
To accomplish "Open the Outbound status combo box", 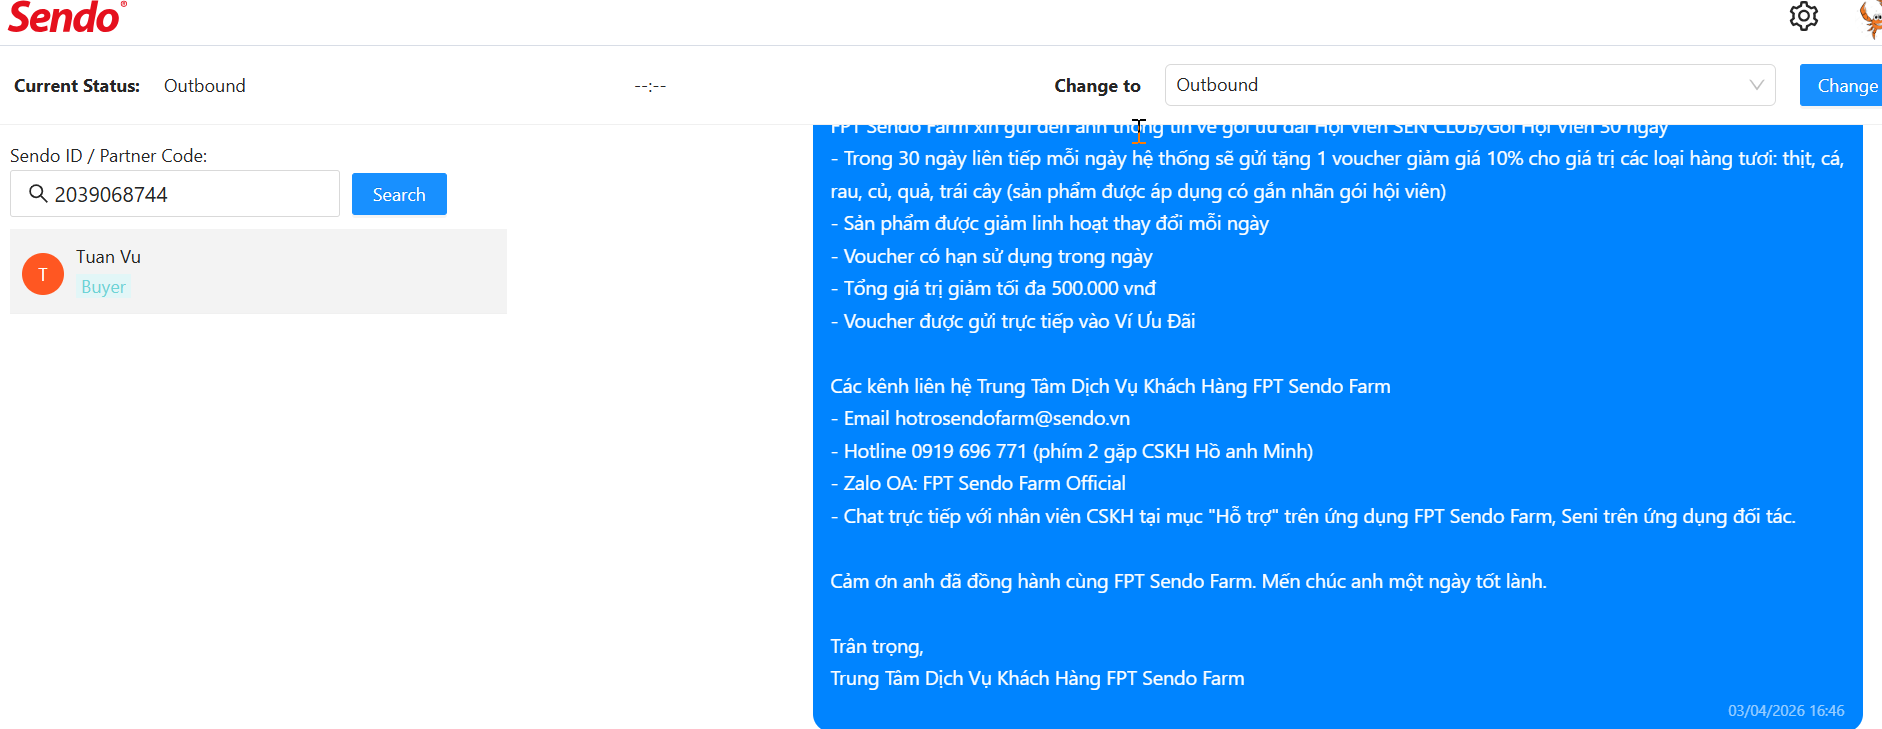I will coord(1470,85).
